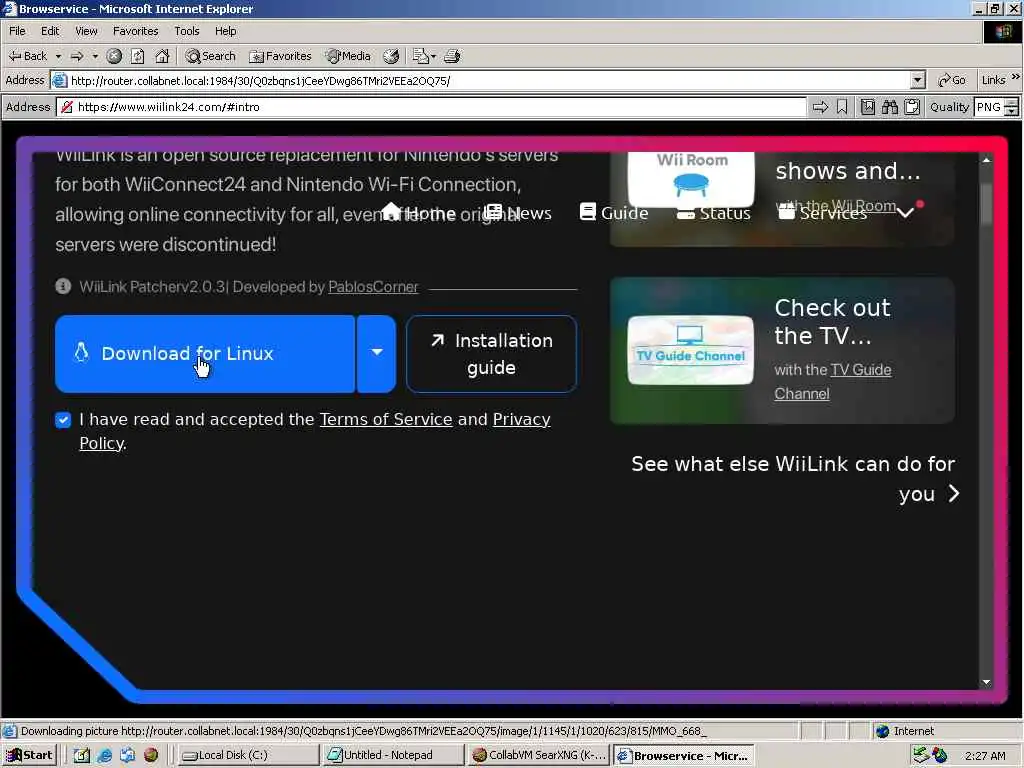Open the TV Guide Channel thumbnail
Screen dimensions: 1024x768
click(690, 350)
